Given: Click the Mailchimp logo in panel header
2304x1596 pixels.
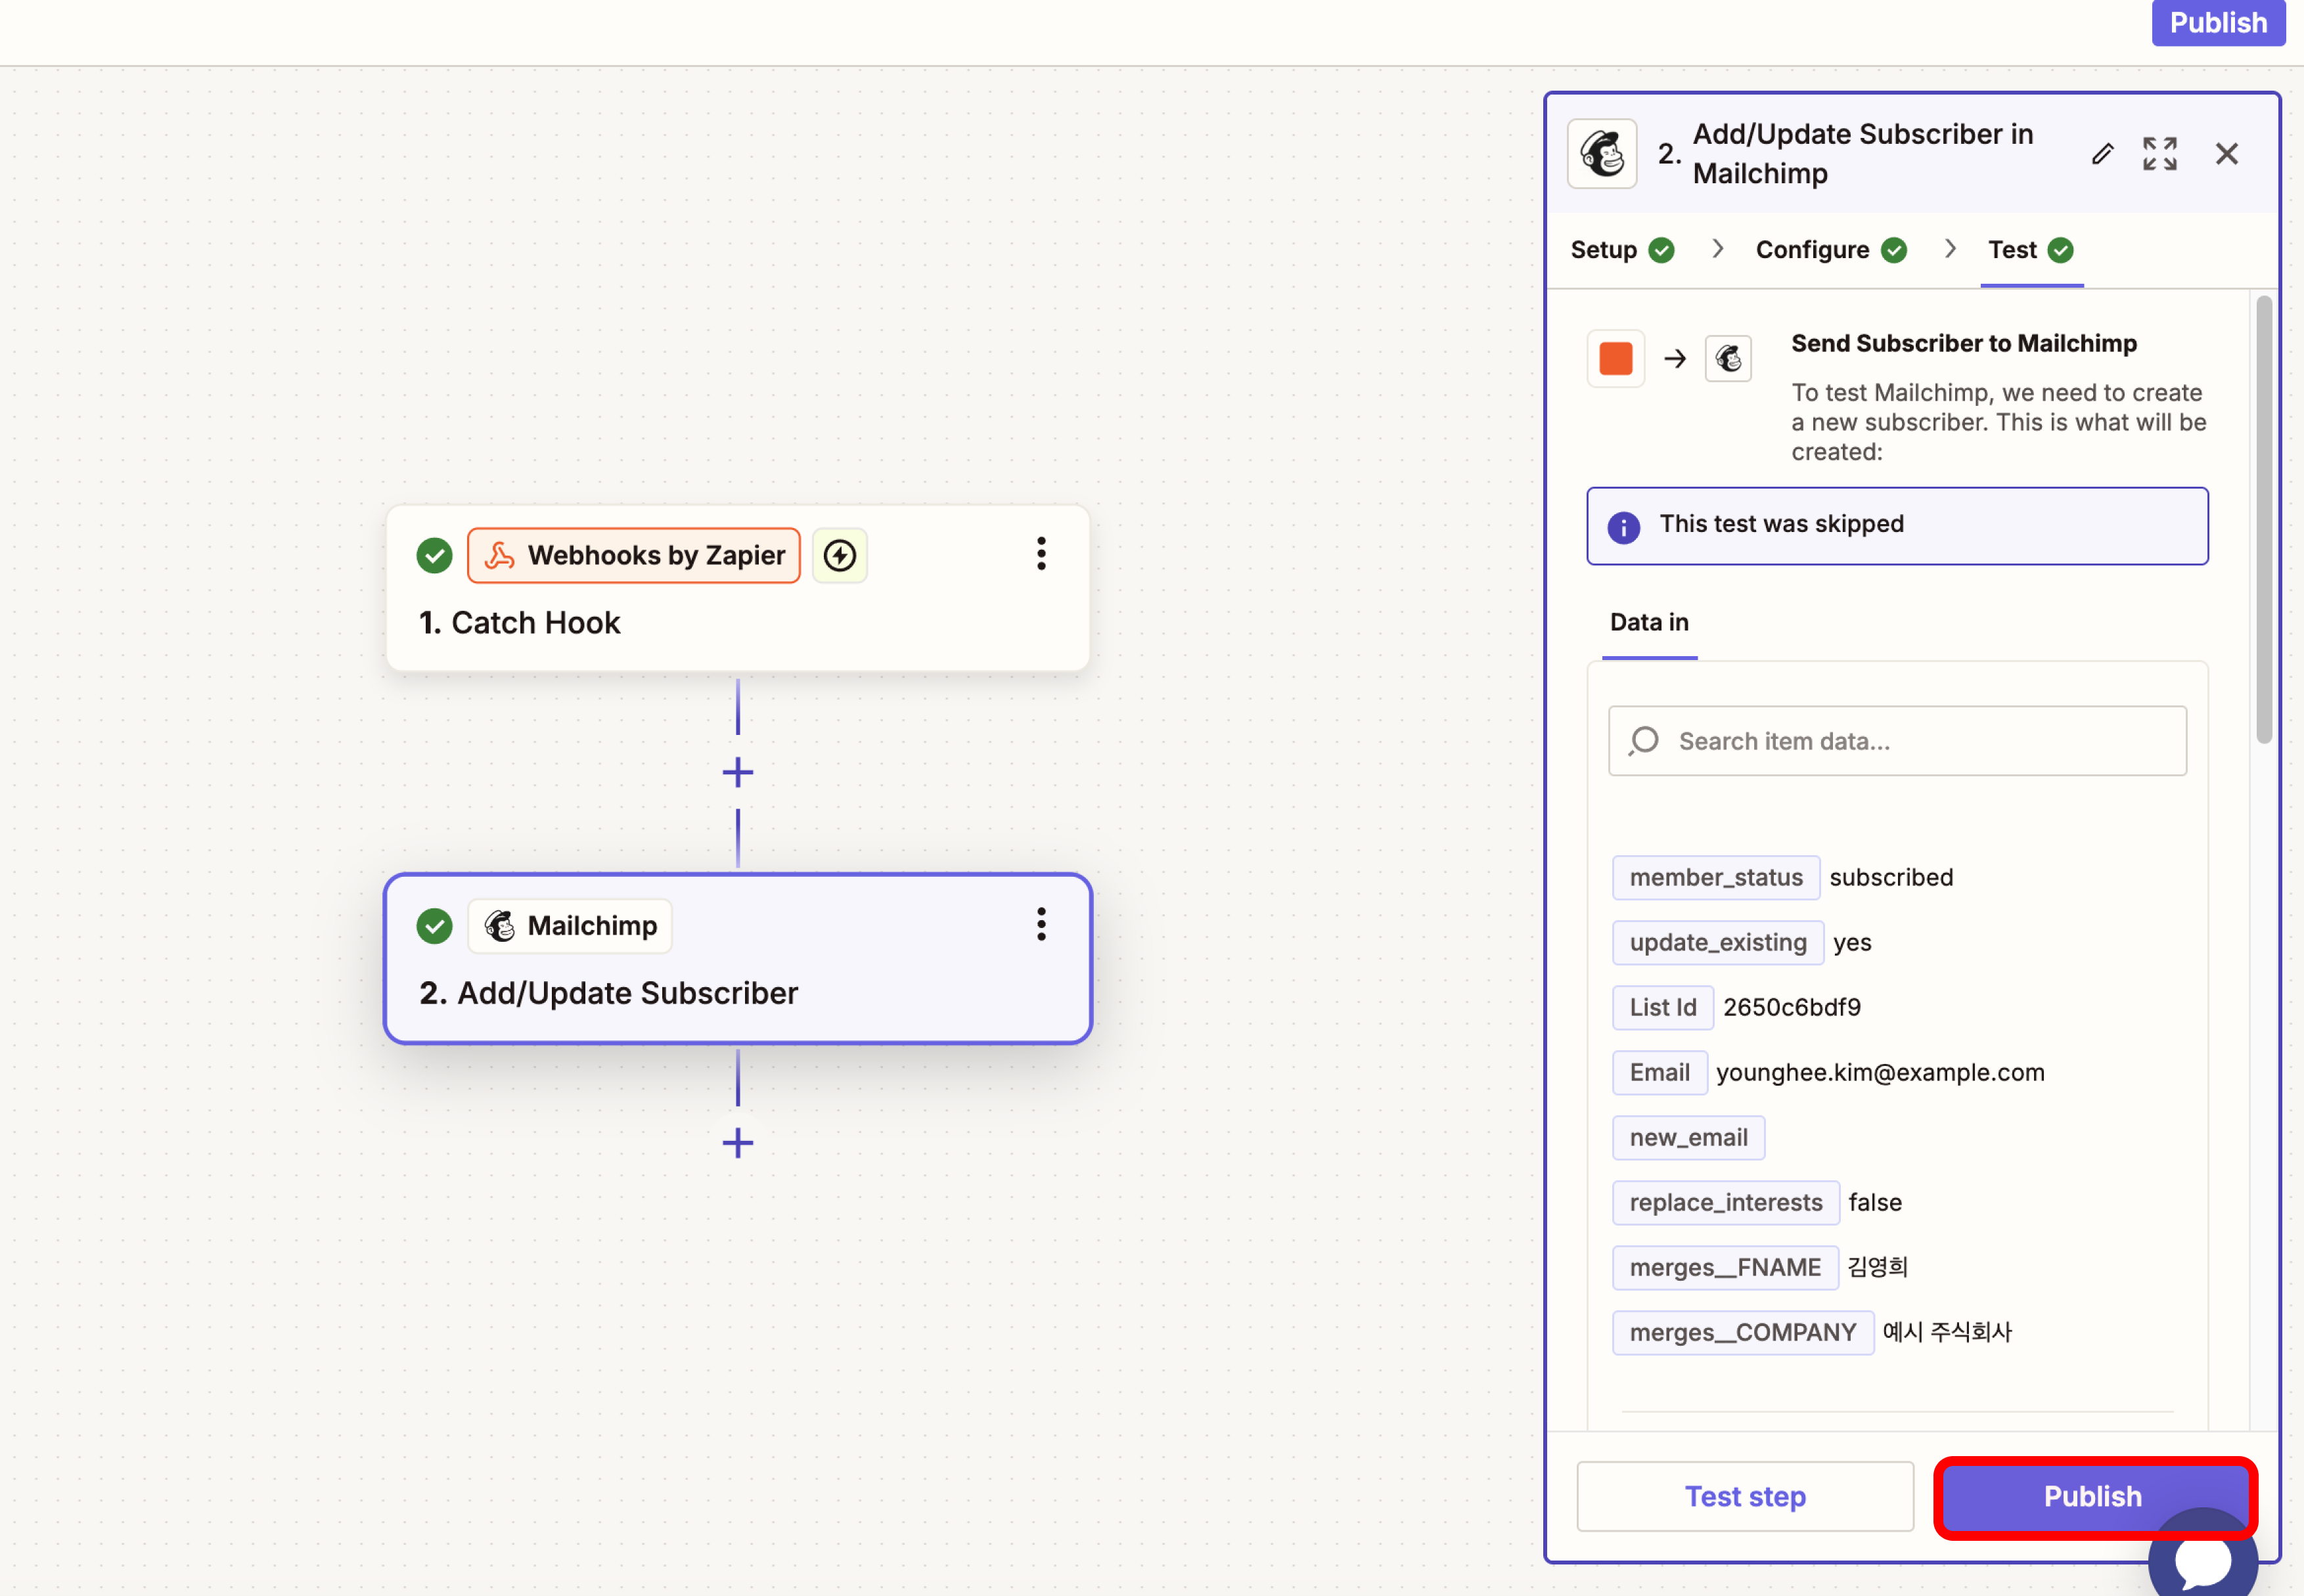Looking at the screenshot, I should pyautogui.click(x=1602, y=154).
